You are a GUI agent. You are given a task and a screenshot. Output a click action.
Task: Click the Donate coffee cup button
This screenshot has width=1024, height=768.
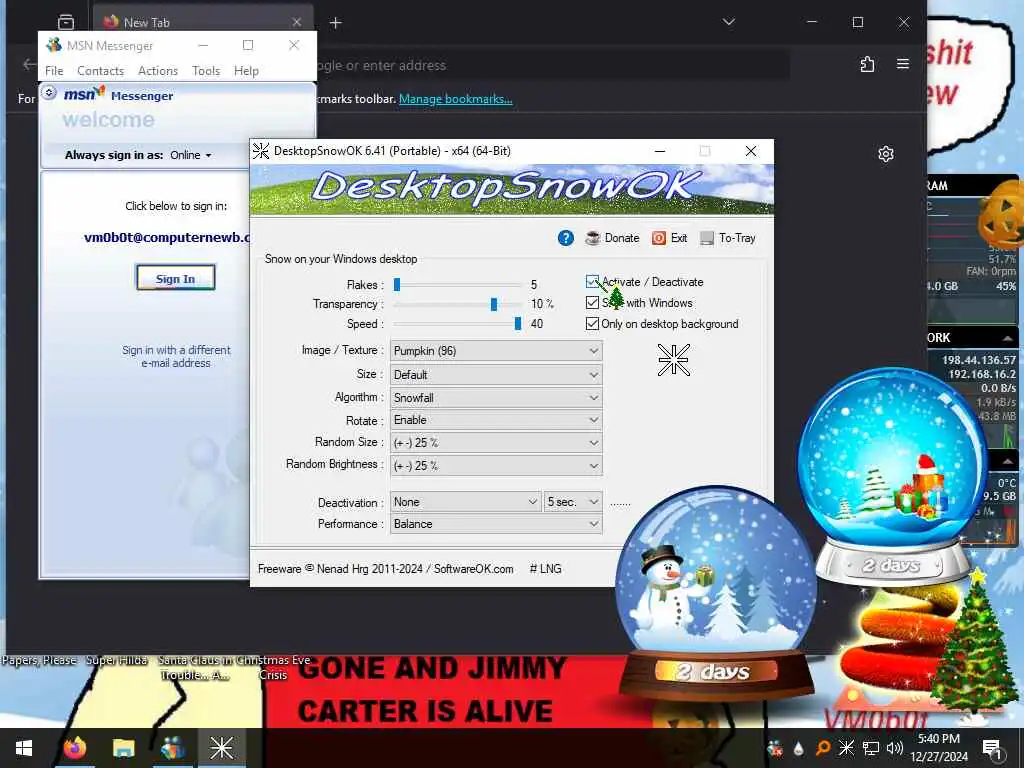[613, 238]
